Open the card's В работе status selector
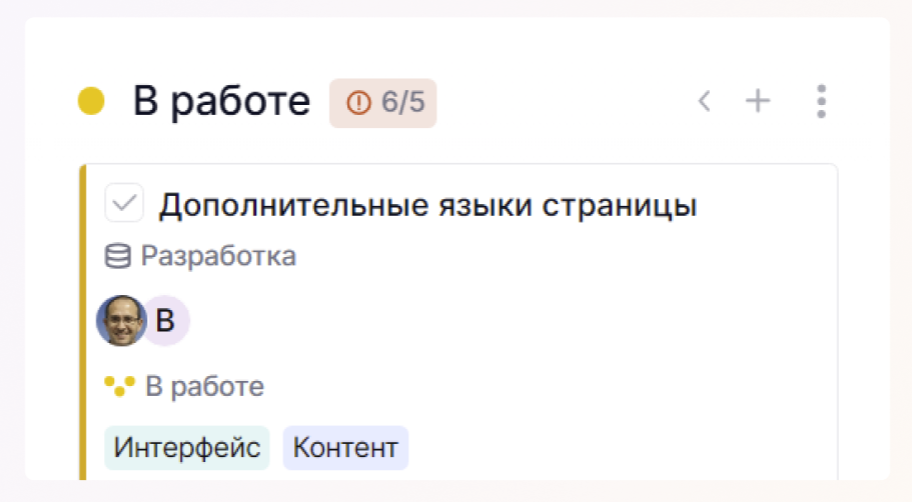The width and height of the screenshot is (912, 502). pos(204,386)
